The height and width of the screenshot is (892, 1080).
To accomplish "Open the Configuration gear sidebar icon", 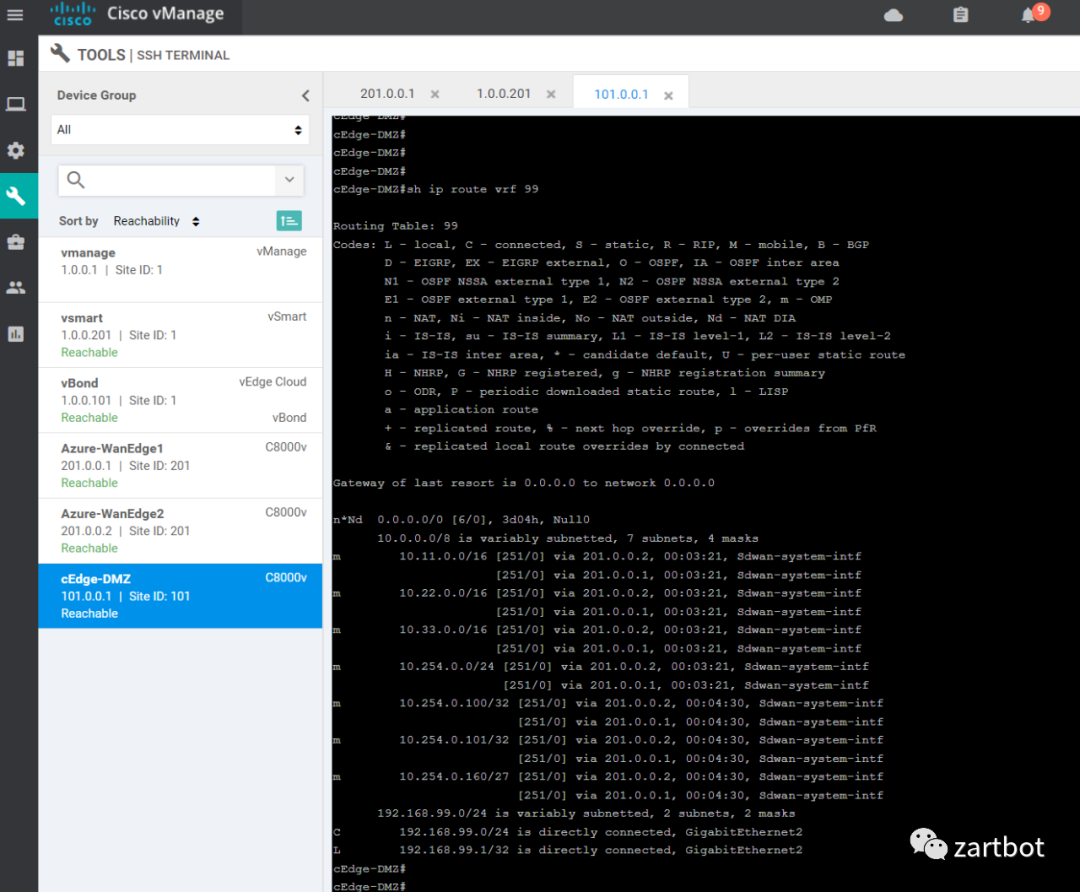I will (x=16, y=150).
